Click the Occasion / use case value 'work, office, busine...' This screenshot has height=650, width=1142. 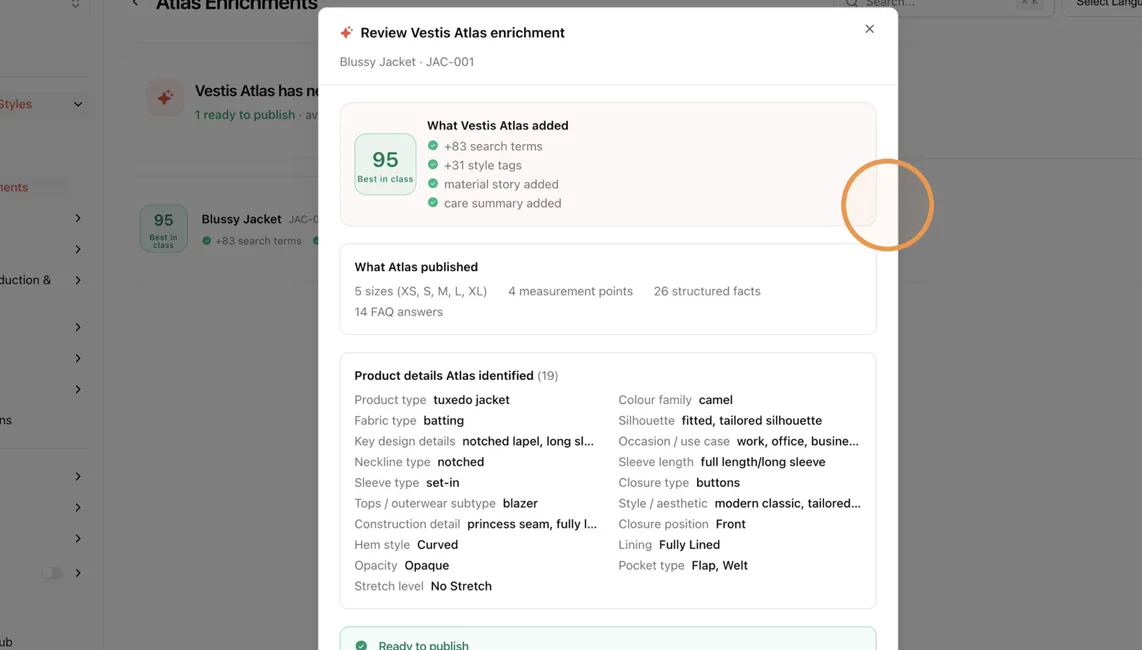pyautogui.click(x=798, y=441)
